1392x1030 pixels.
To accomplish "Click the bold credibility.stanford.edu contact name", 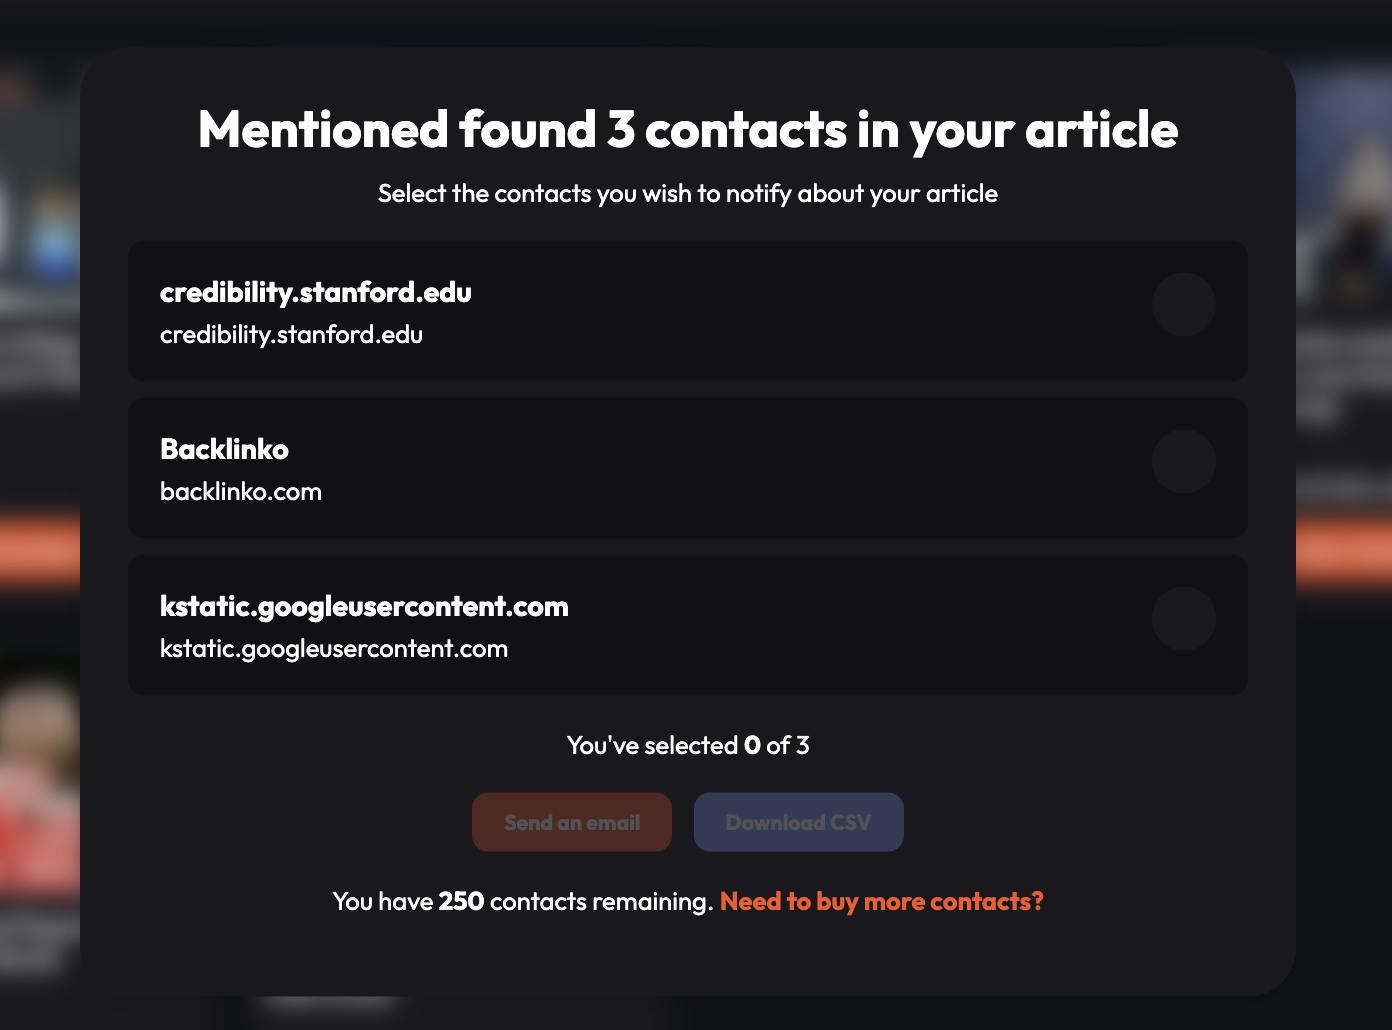I will click(x=315, y=292).
